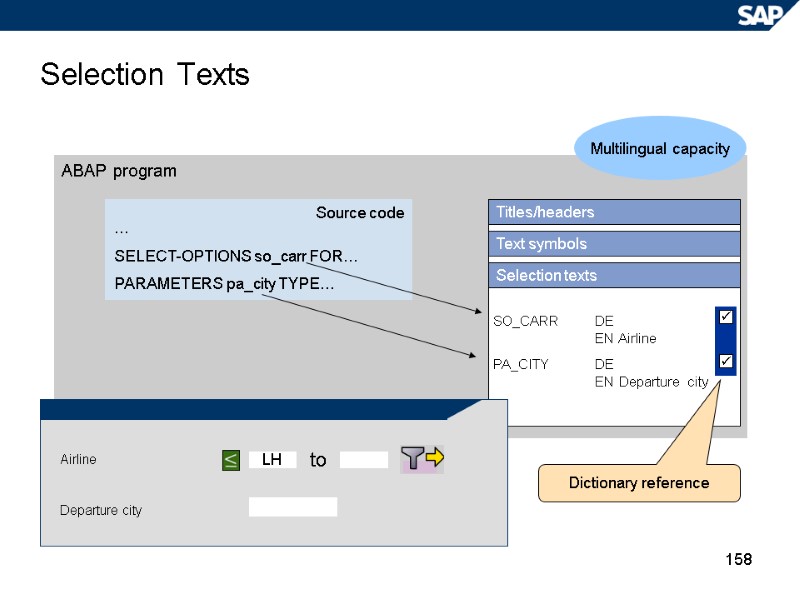800x600 pixels.
Task: Click the green less-than-or-equal selection icon
Action: 230,460
